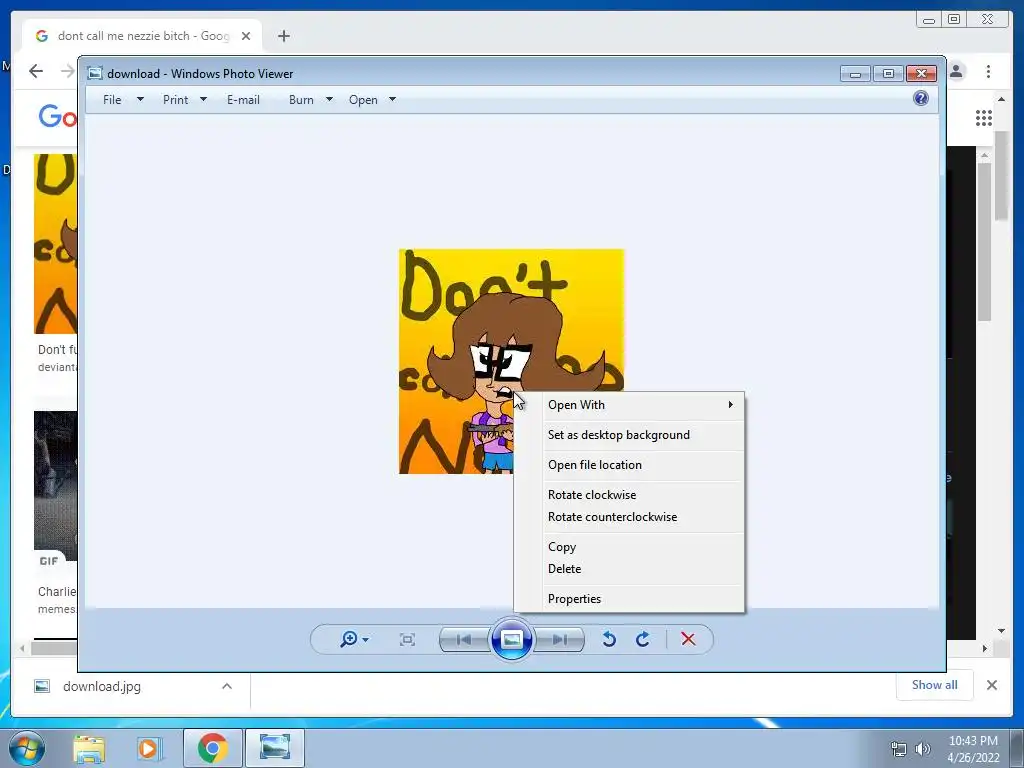Select Copy from context menu
The image size is (1024, 768).
[x=629, y=547]
